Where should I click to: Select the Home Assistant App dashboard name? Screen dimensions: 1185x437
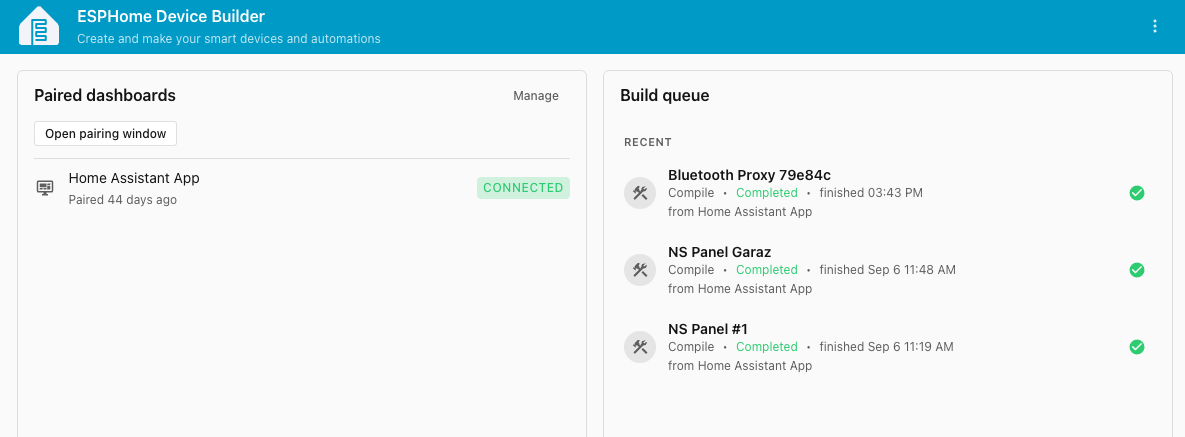(134, 178)
